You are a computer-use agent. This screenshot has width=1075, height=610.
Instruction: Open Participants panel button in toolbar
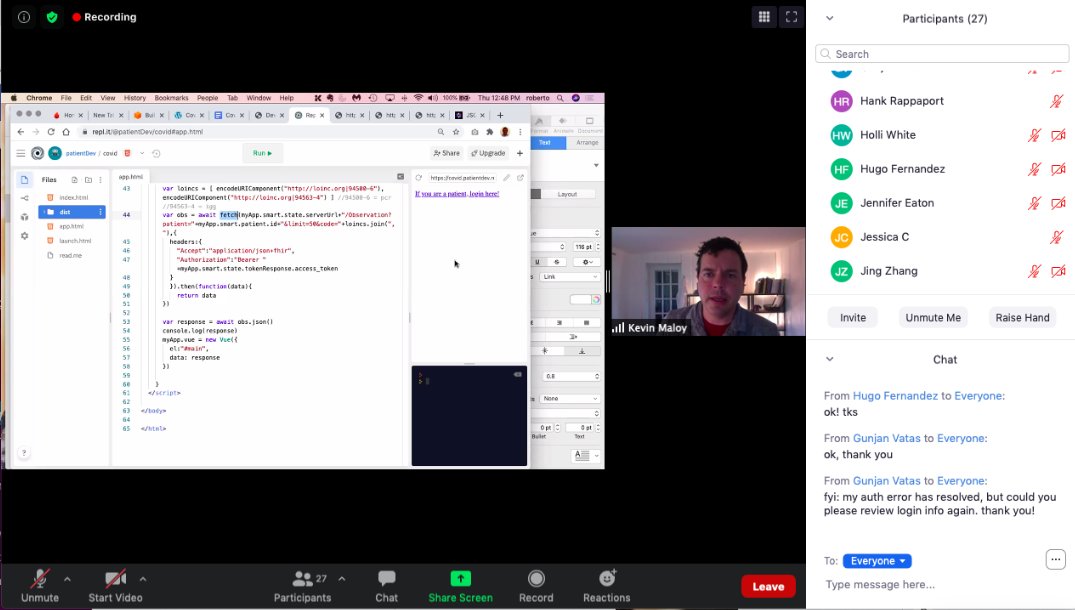[302, 586]
